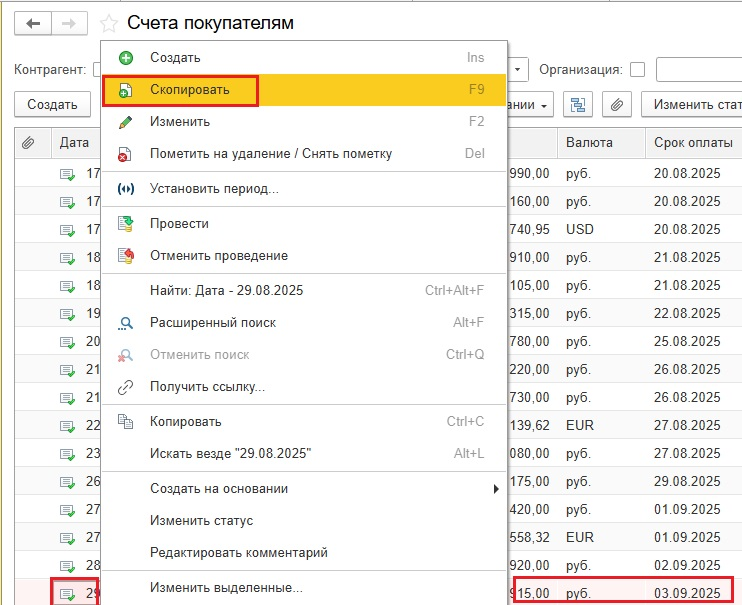Click the clipboard icon beside 'Копировать'
The width and height of the screenshot is (742, 605).
click(125, 422)
